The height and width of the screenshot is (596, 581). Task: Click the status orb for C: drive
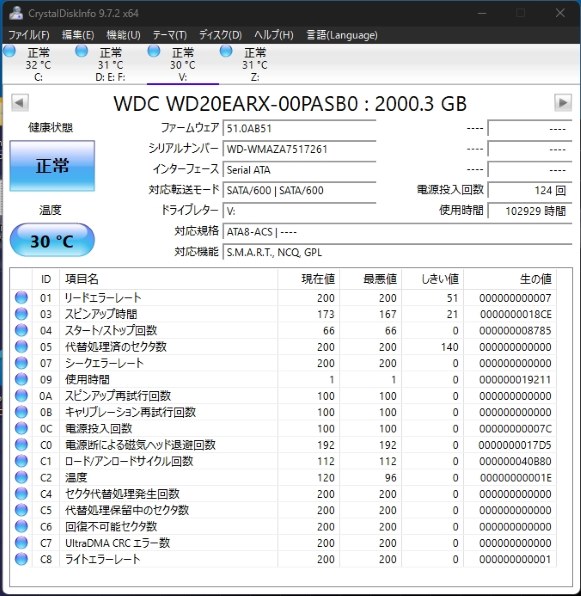point(9,51)
